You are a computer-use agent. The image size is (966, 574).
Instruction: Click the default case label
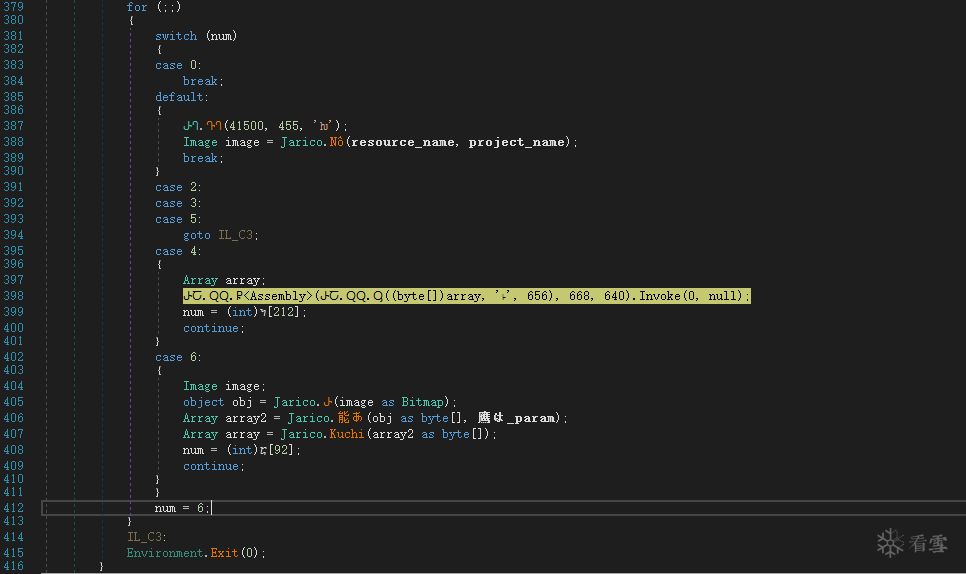(182, 97)
